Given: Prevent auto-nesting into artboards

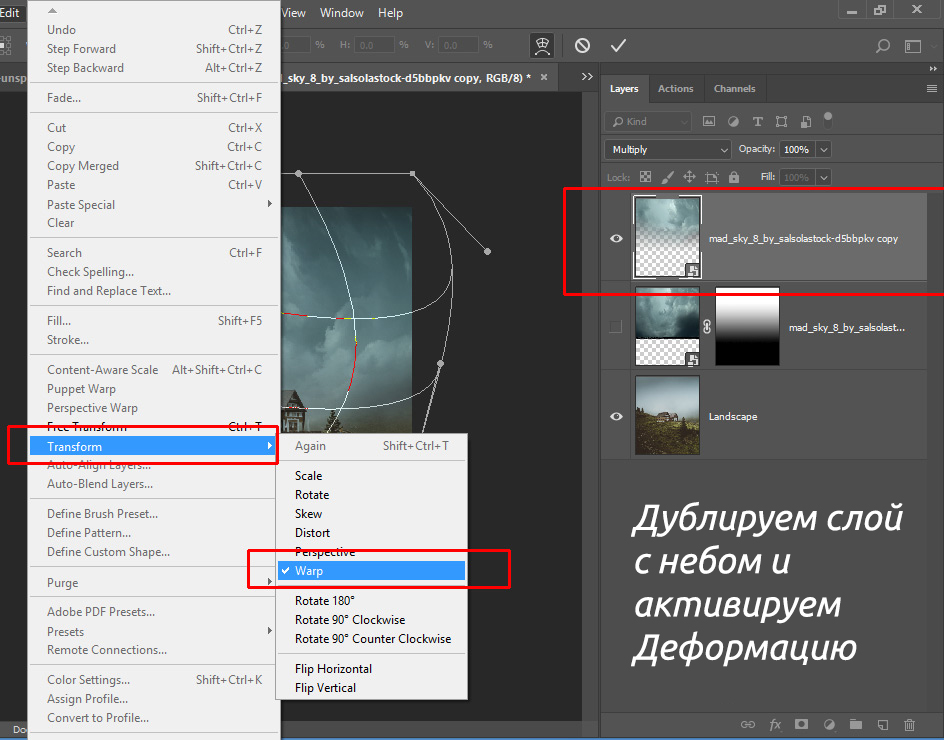Looking at the screenshot, I should click(712, 177).
